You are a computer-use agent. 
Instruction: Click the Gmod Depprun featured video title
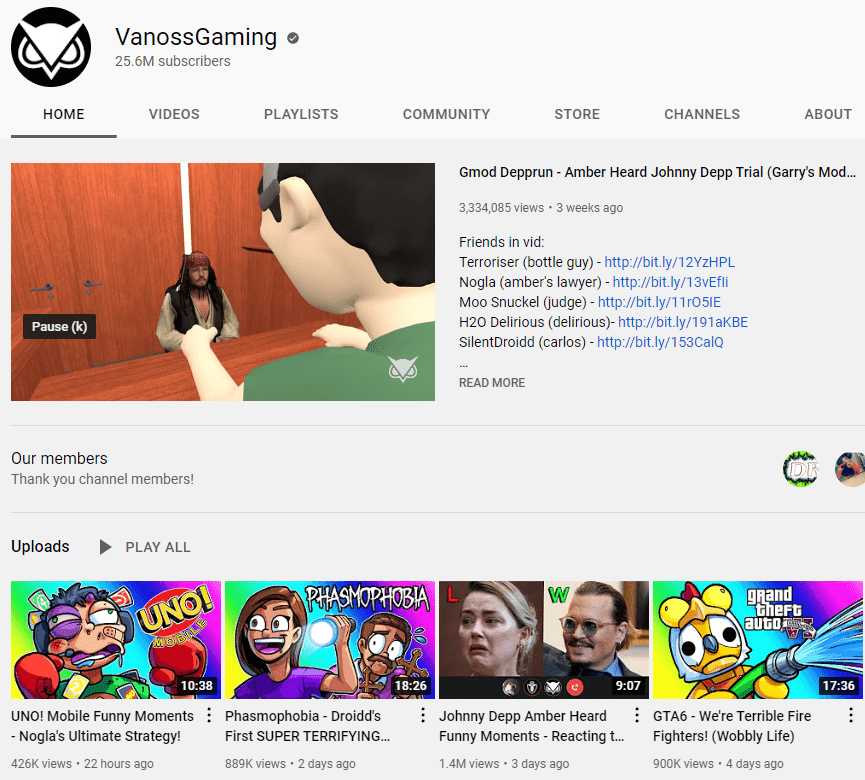[658, 172]
